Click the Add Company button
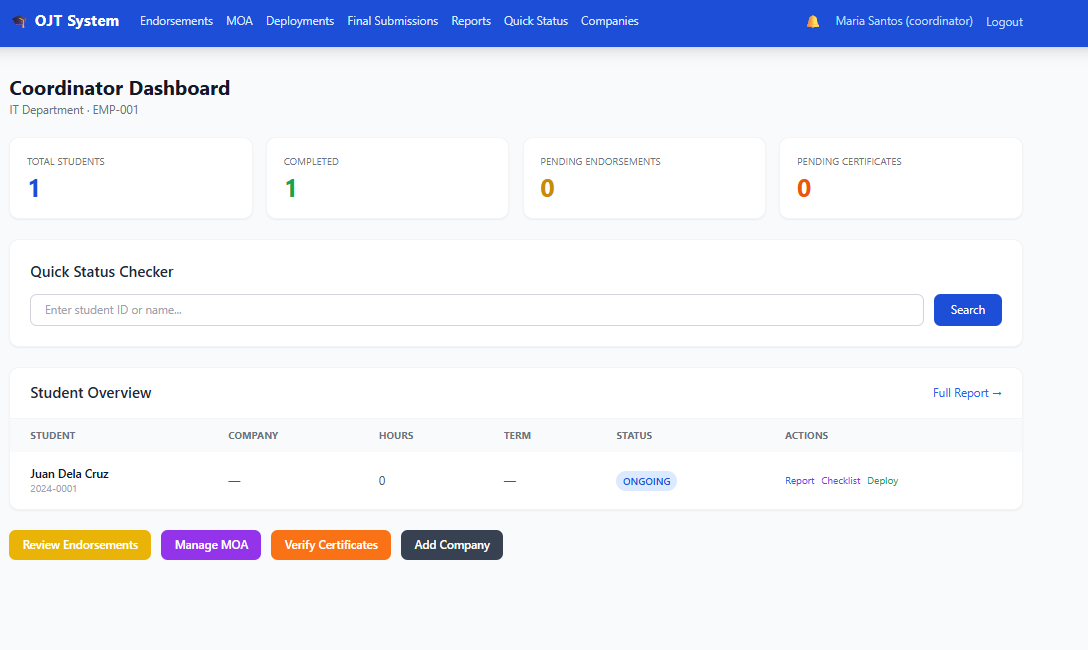This screenshot has width=1088, height=650. coord(452,545)
